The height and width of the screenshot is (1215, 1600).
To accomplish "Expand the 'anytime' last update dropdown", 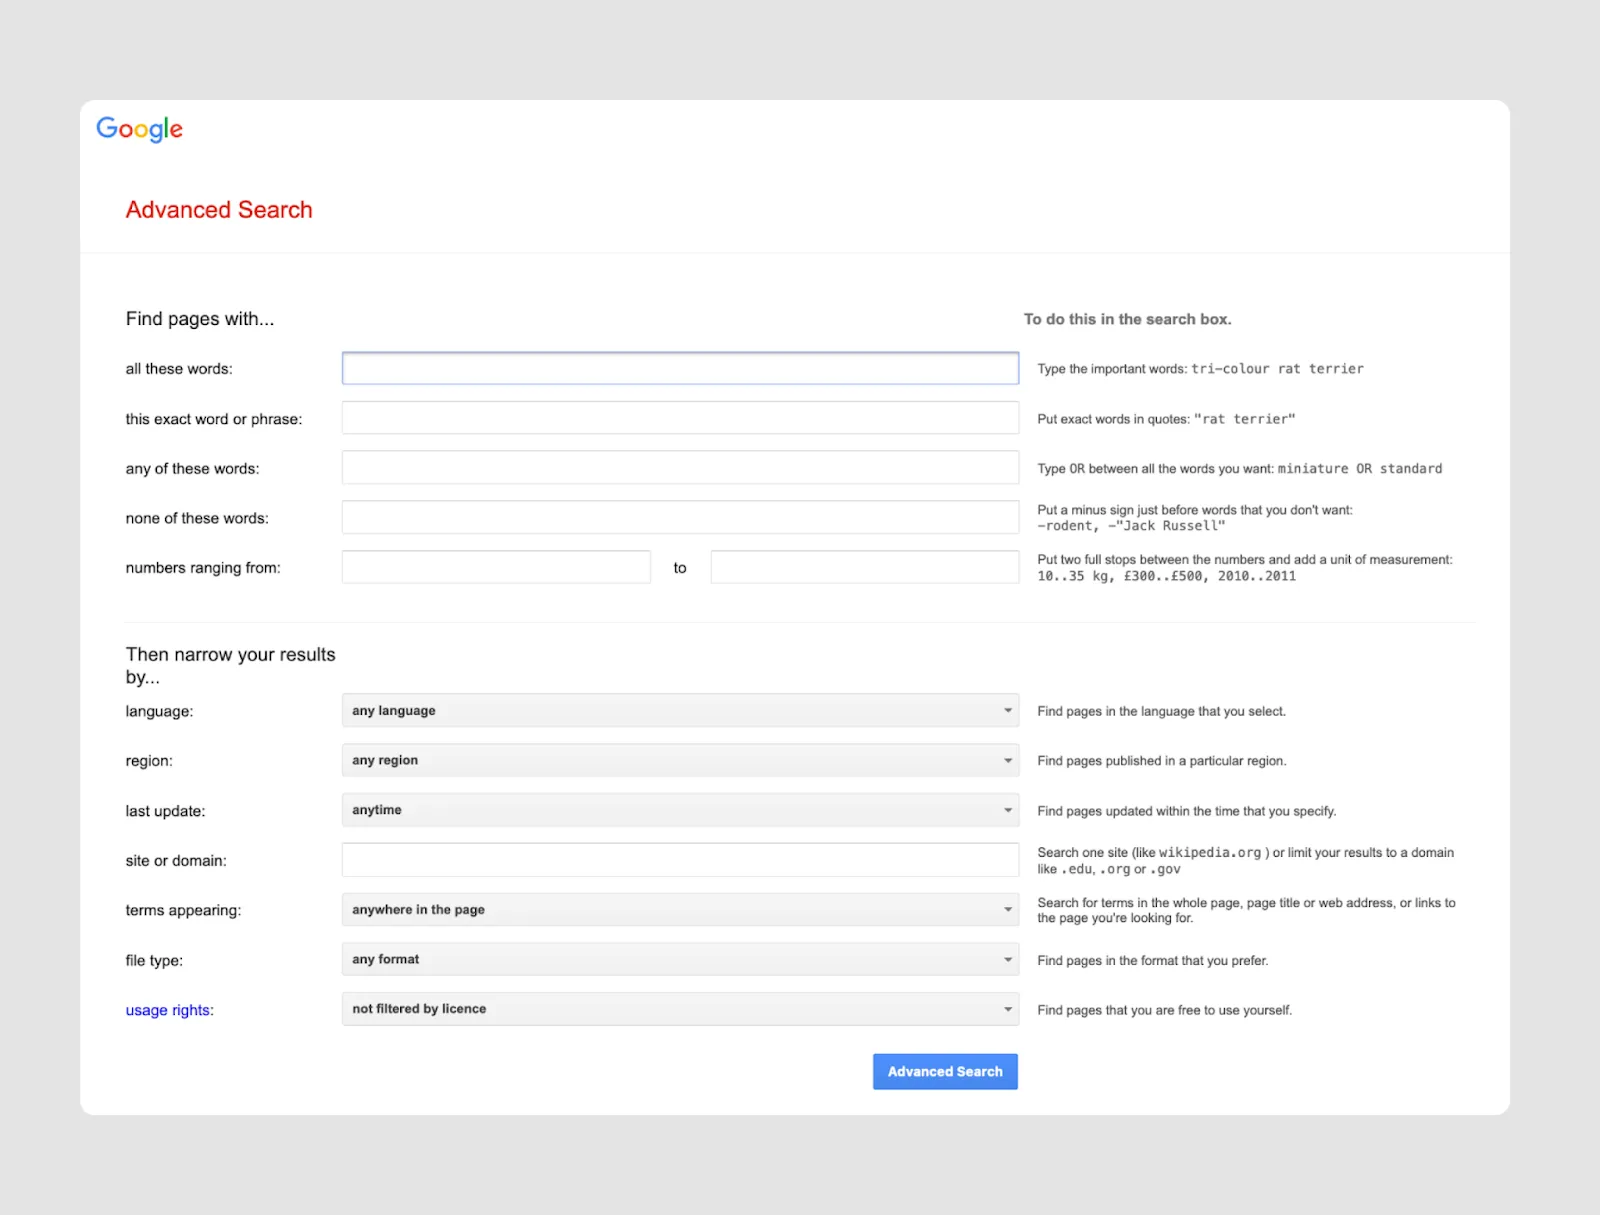I will coord(680,810).
